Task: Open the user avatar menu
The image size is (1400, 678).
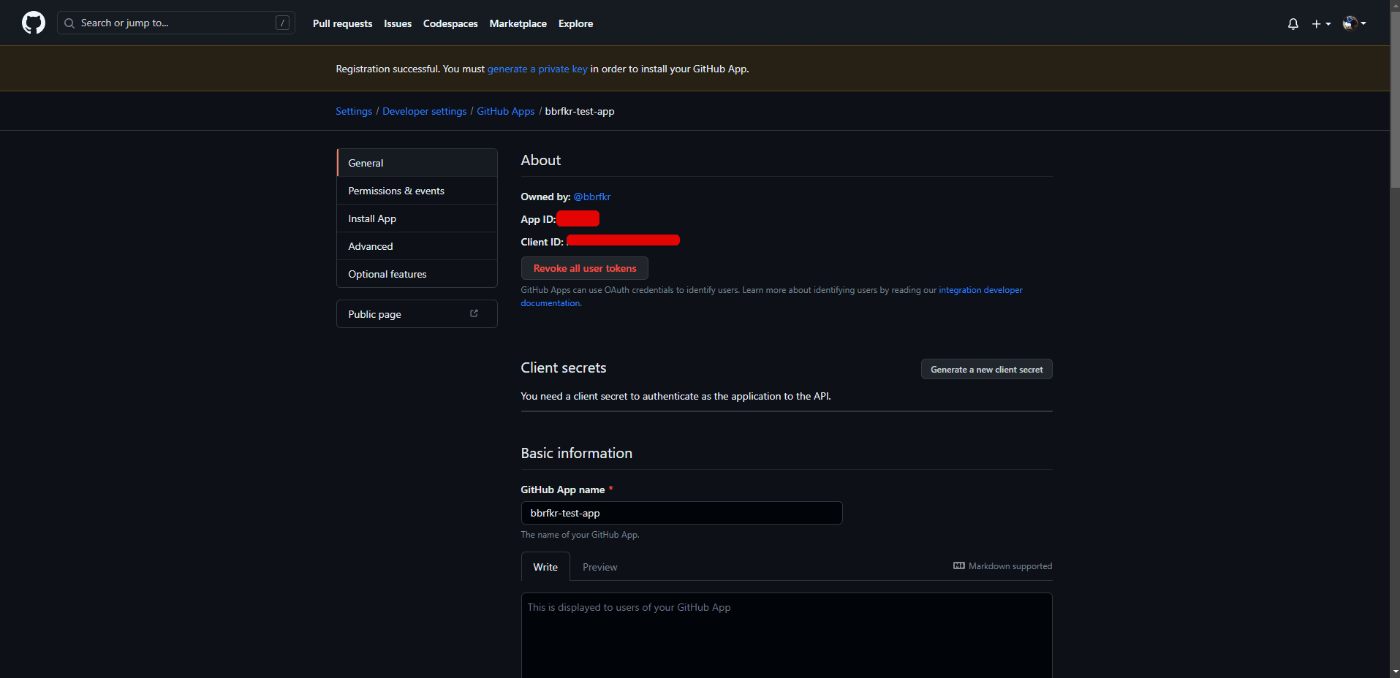Action: (x=1354, y=23)
